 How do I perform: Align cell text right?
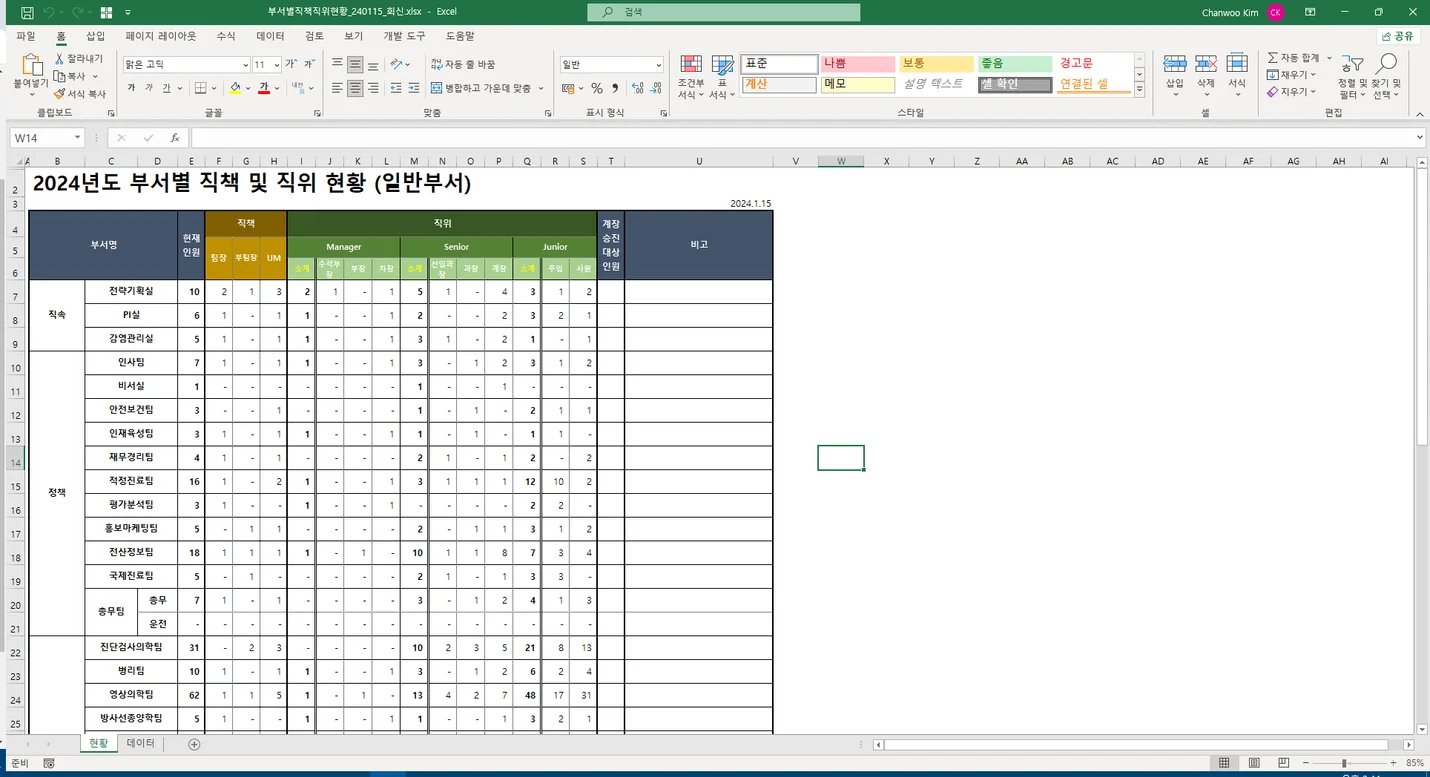(x=373, y=88)
